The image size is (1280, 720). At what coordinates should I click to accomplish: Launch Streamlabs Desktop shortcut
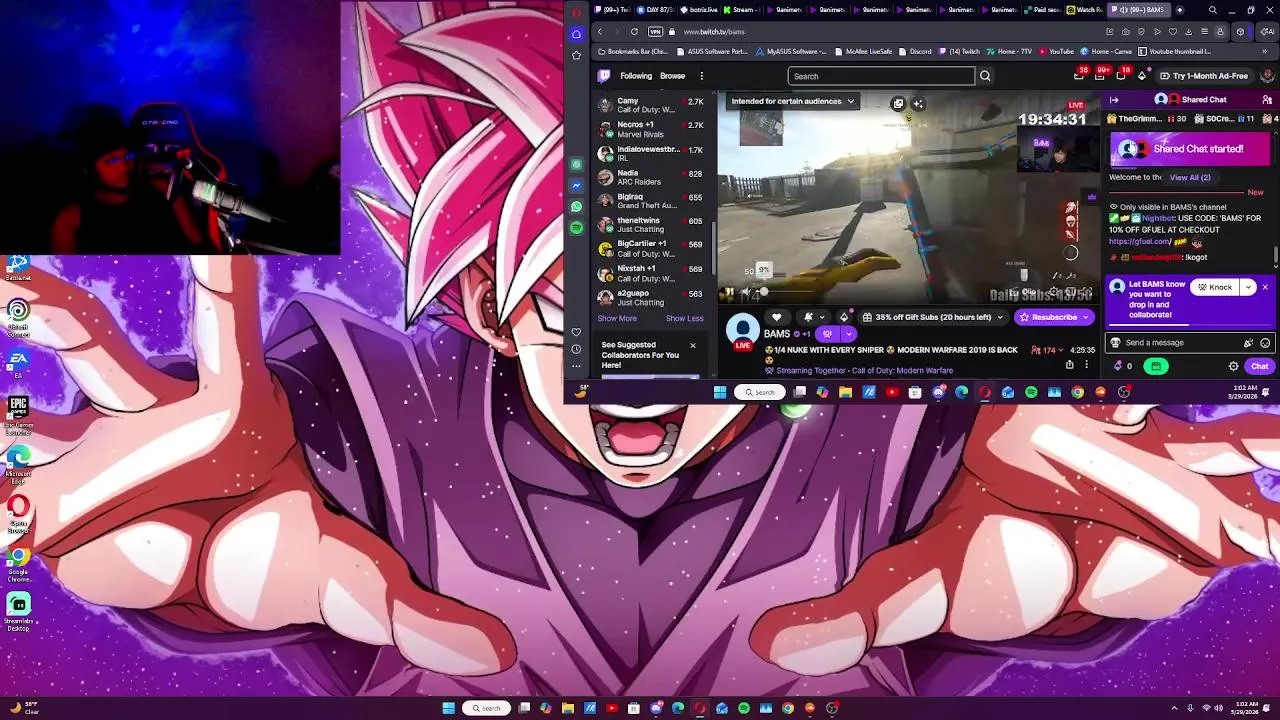click(x=18, y=610)
